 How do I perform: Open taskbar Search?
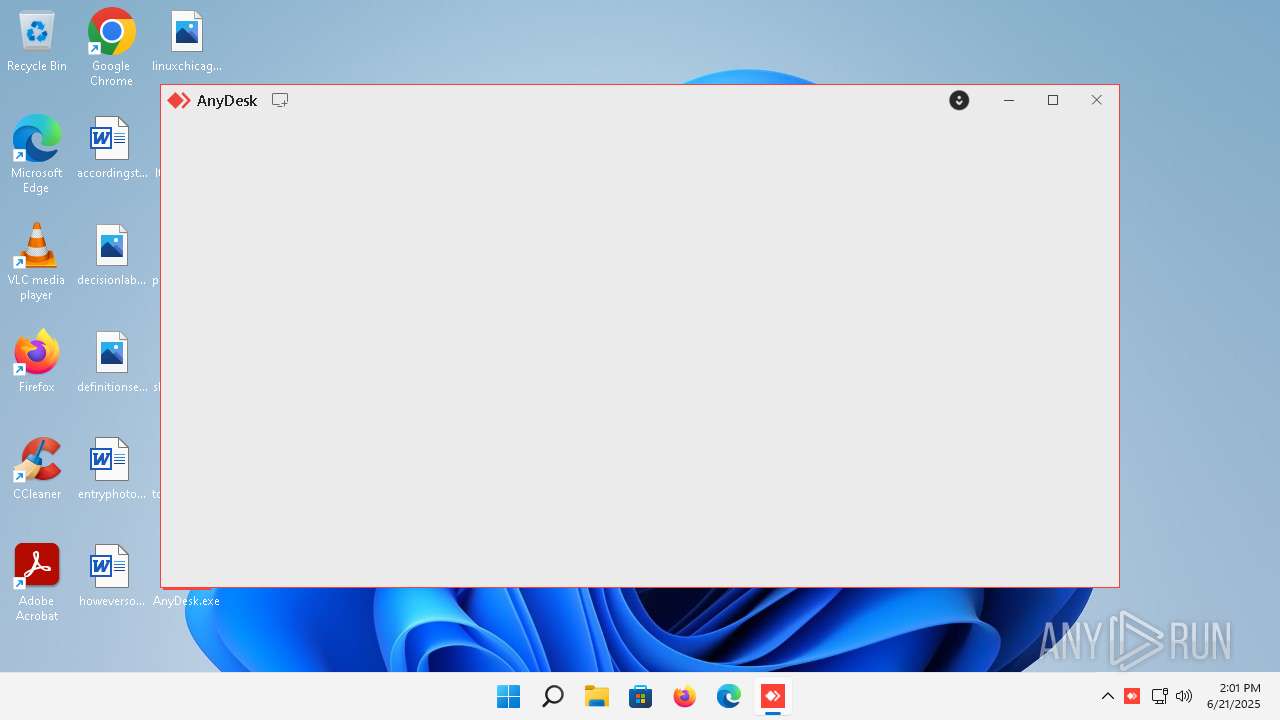(x=552, y=696)
